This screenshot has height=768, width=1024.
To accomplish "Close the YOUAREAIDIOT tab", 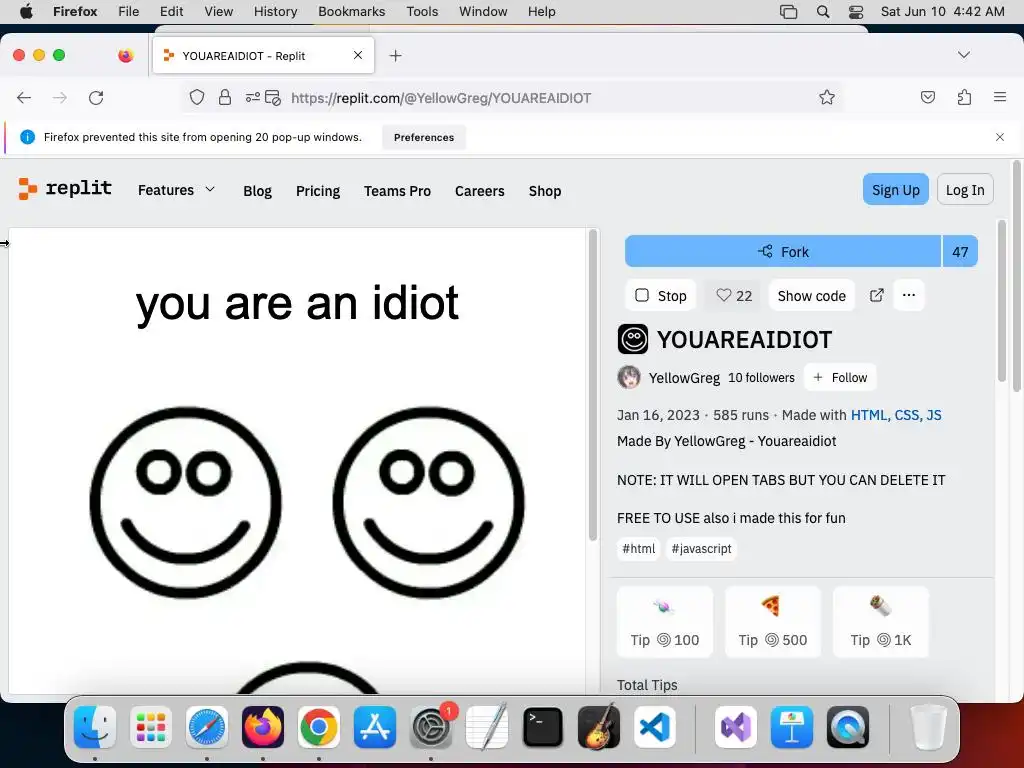I will tap(358, 56).
